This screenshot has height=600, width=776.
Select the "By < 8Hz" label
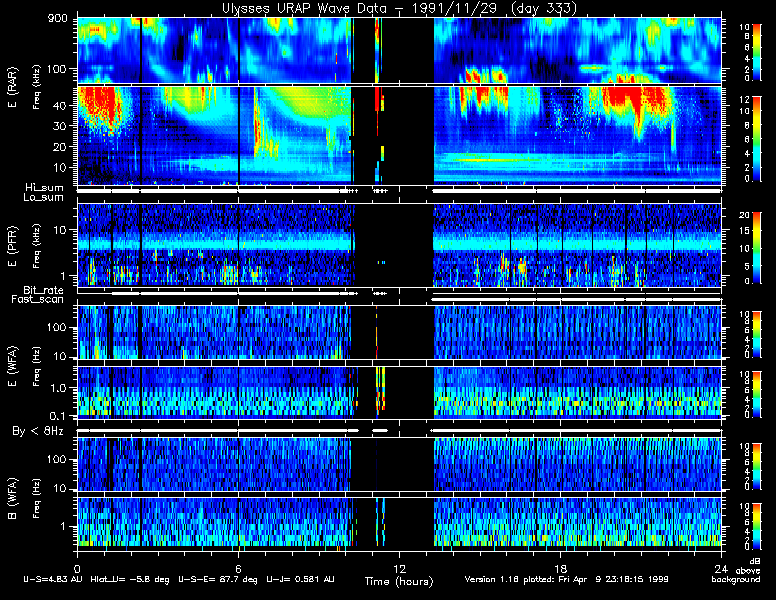(x=38, y=431)
